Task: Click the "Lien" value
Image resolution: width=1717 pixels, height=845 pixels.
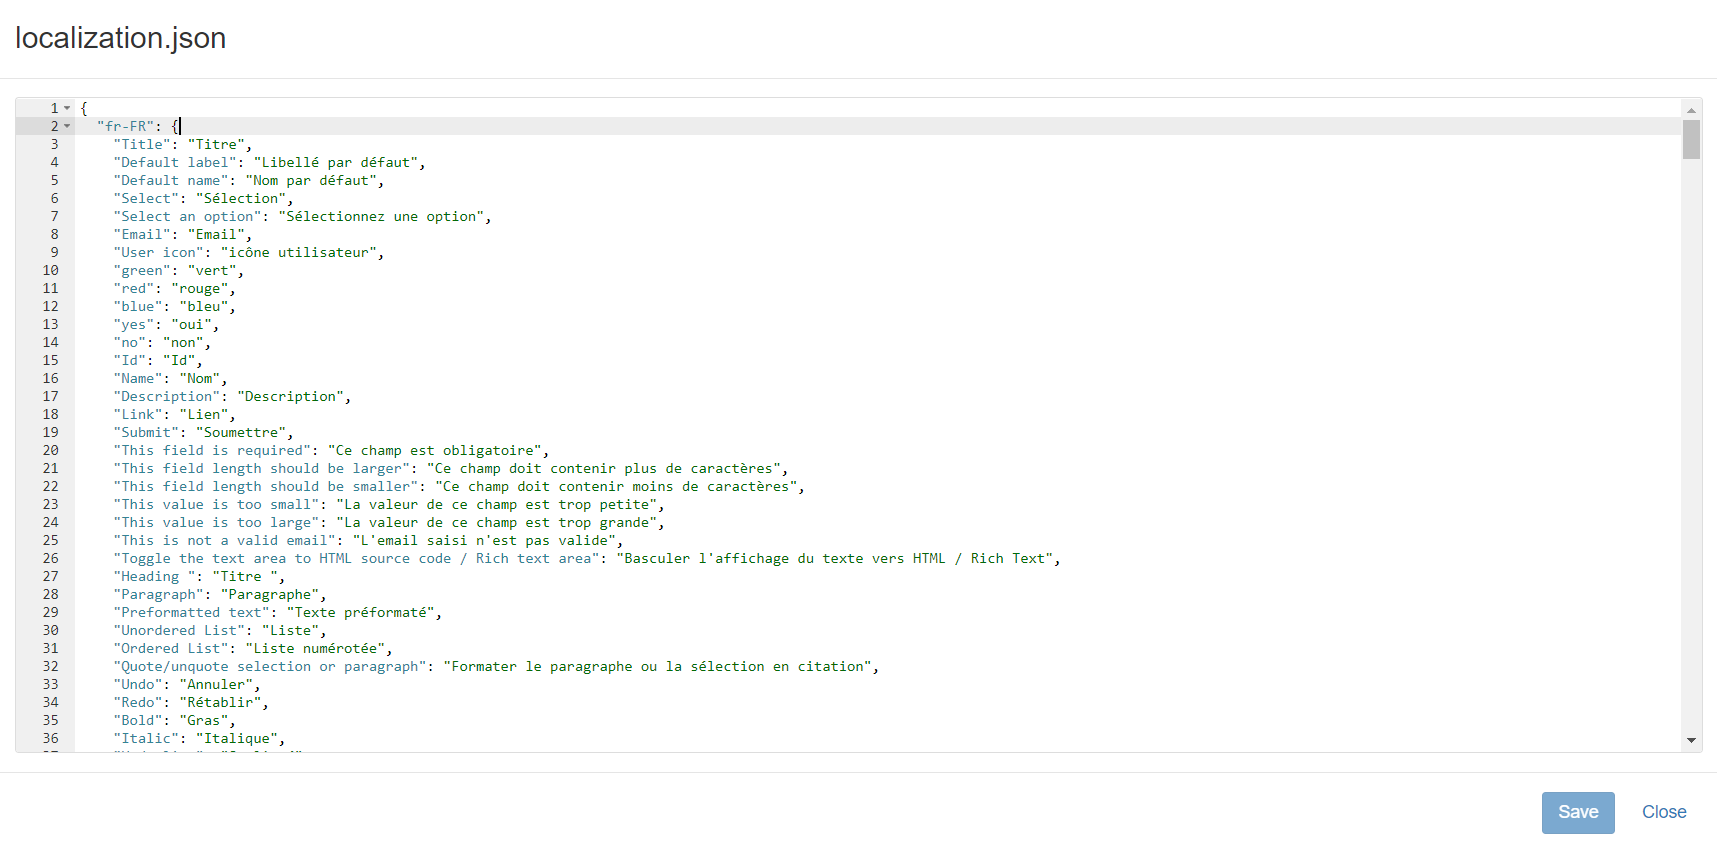Action: coord(204,414)
